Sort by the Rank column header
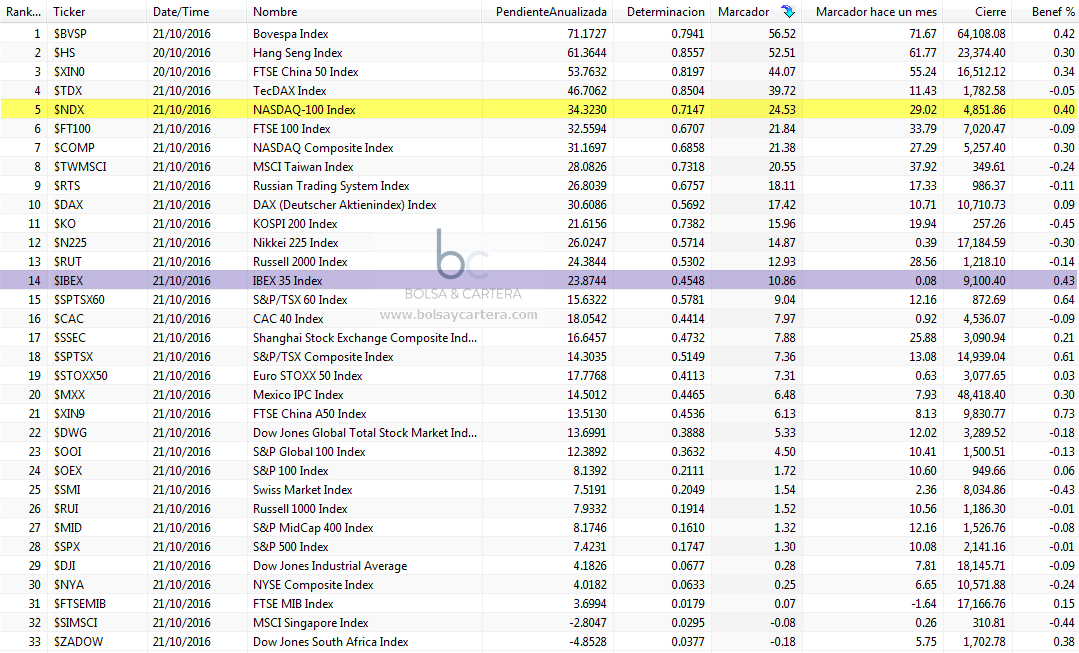The width and height of the screenshot is (1079, 653). 23,12
